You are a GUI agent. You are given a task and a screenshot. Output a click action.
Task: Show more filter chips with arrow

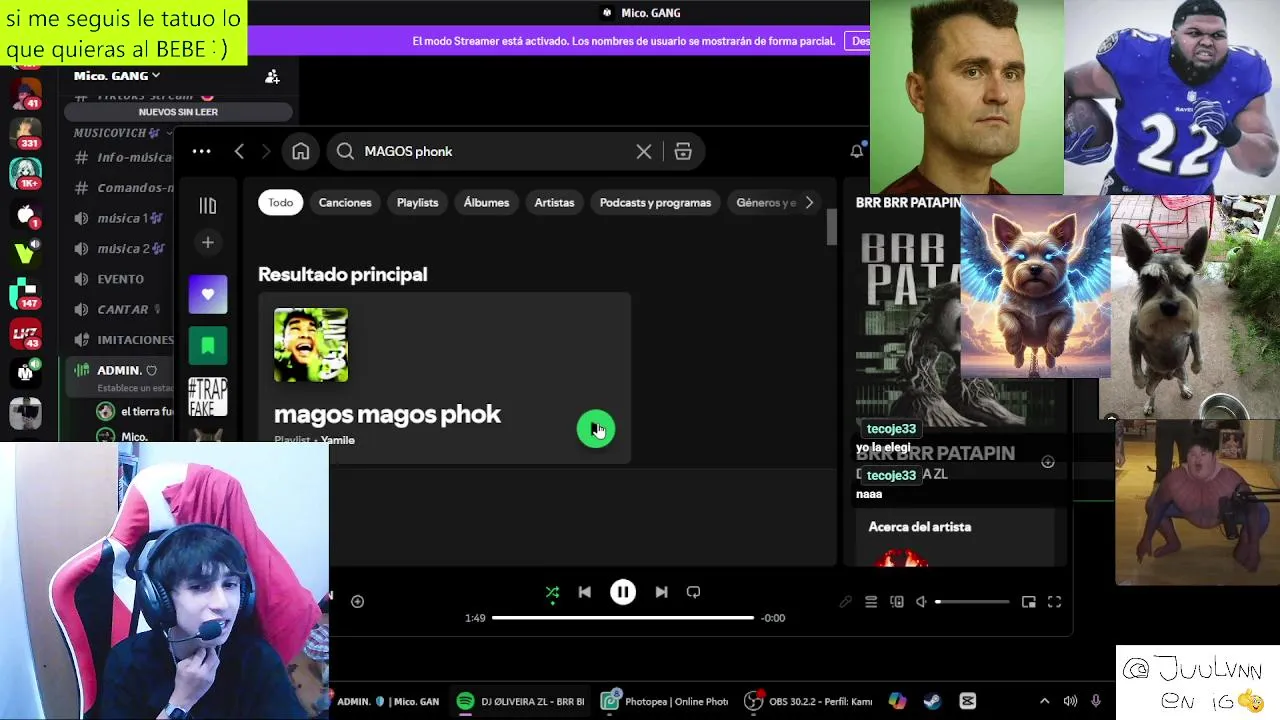809,202
